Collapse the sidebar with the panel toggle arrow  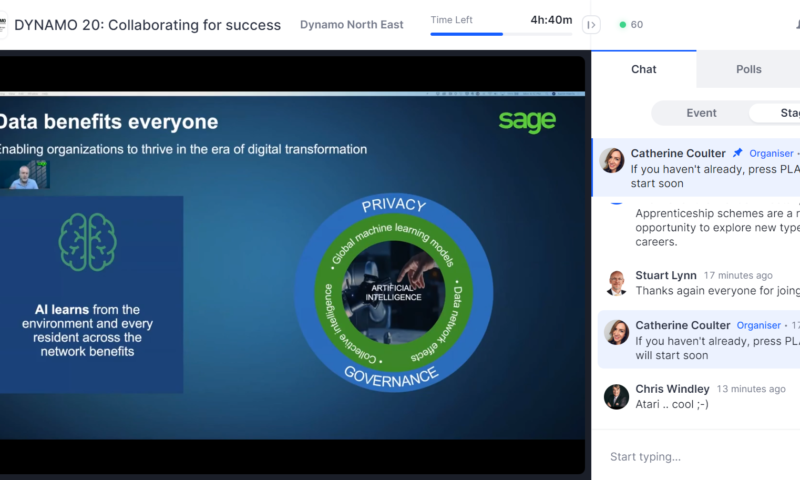[591, 25]
